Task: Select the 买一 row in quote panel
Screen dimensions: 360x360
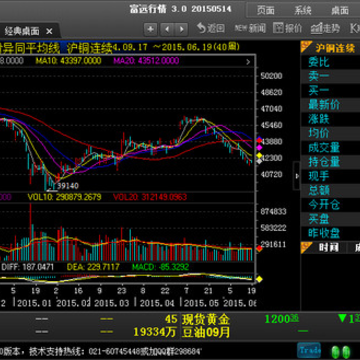Action: pyautogui.click(x=330, y=90)
